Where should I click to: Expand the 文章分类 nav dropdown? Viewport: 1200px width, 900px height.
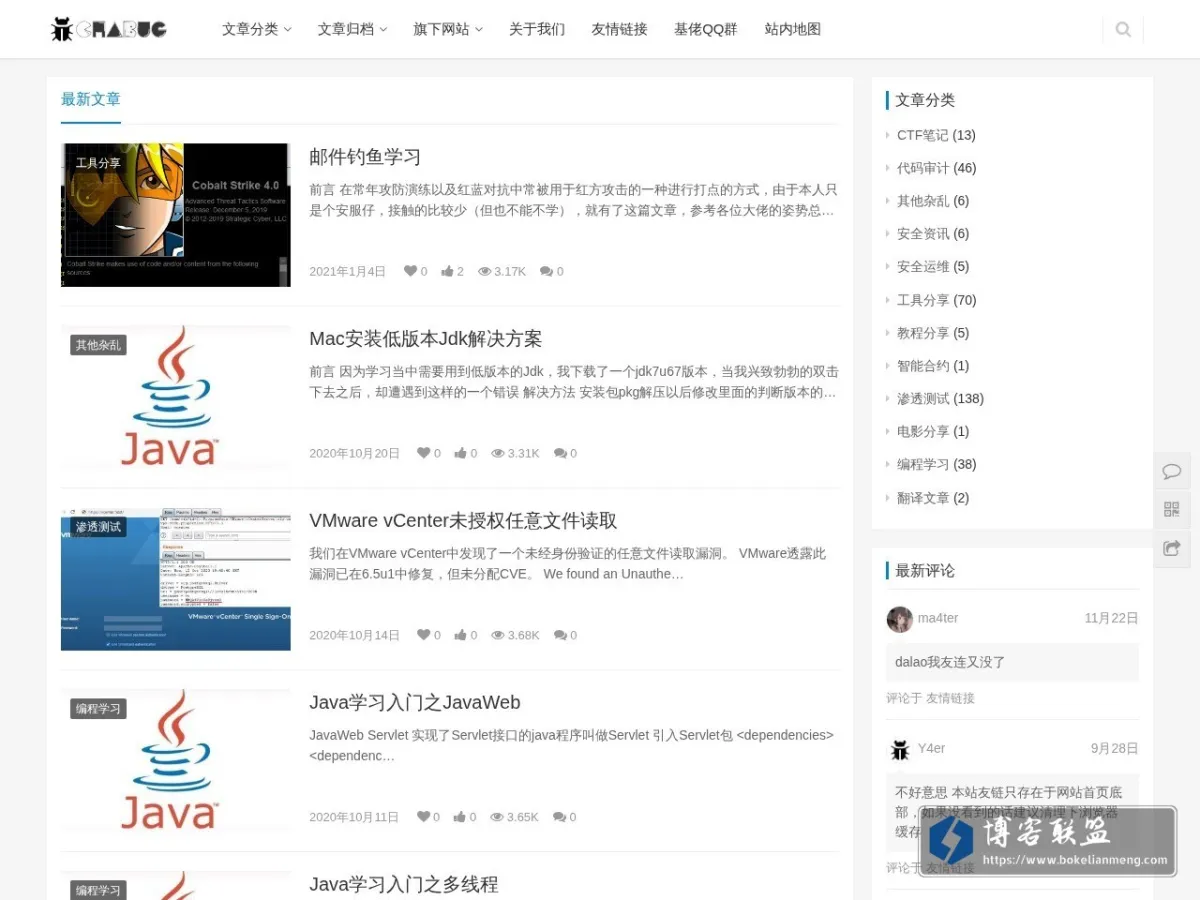point(256,29)
